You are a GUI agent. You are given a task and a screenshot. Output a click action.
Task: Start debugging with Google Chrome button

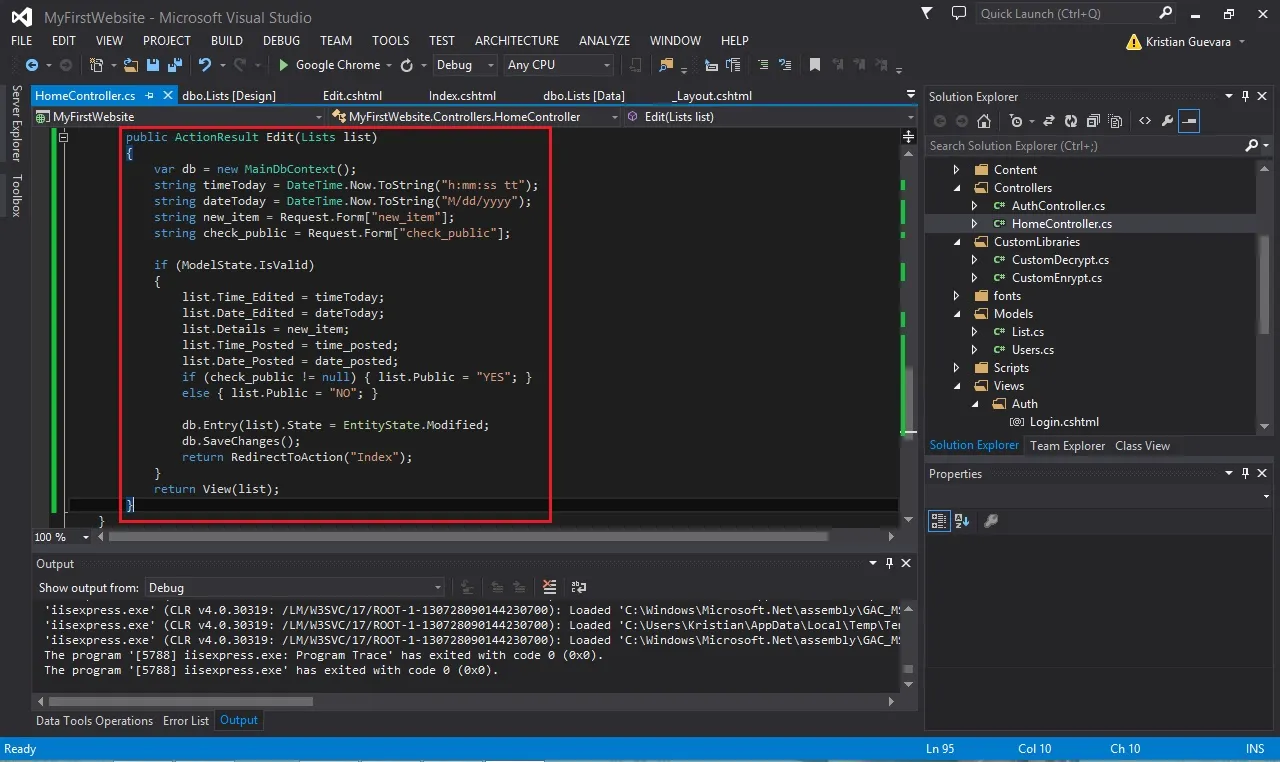330,65
